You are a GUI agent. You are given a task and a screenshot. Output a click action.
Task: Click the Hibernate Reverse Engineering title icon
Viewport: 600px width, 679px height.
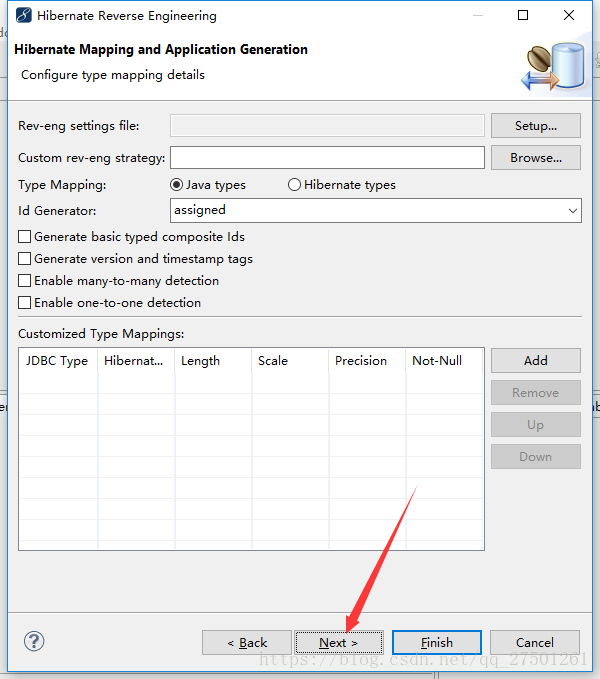point(24,15)
